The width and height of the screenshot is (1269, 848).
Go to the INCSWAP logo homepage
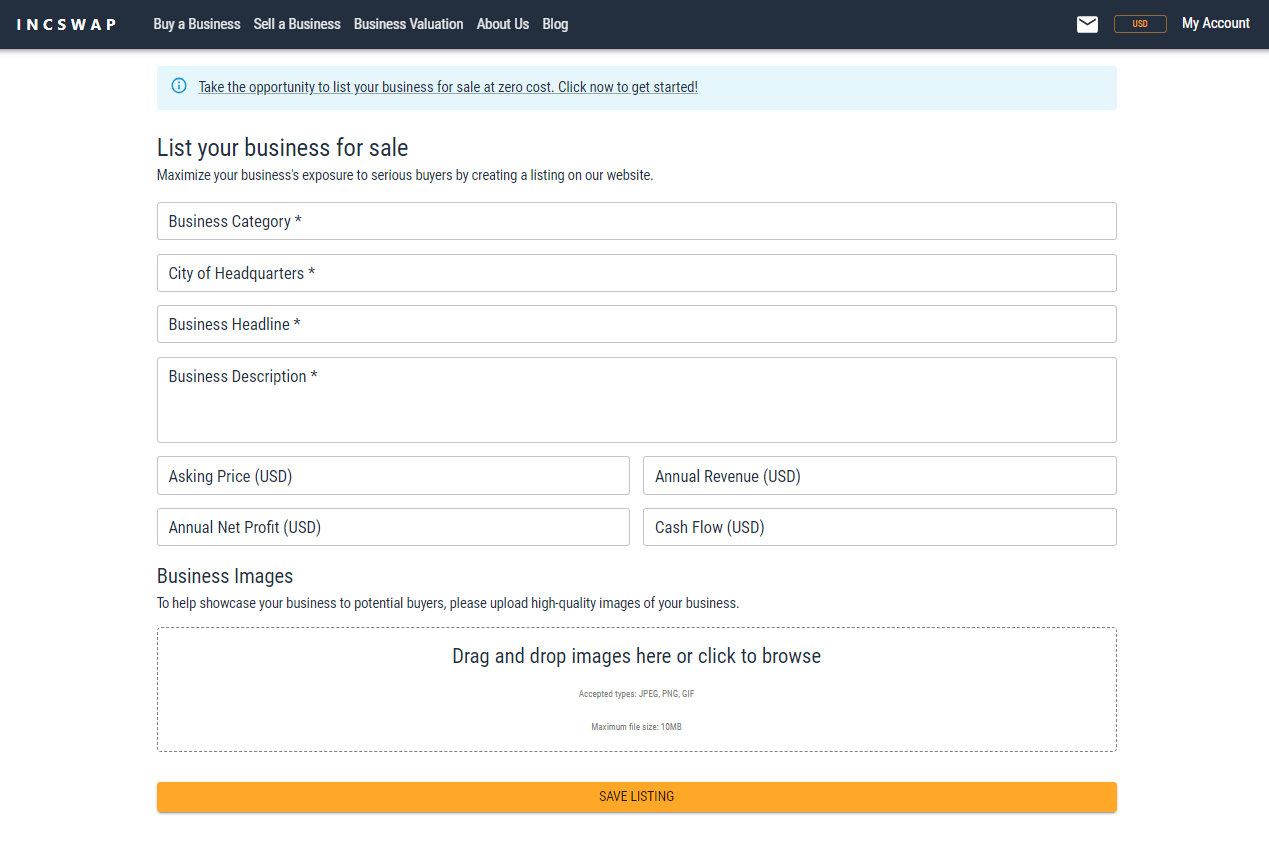(x=67, y=24)
